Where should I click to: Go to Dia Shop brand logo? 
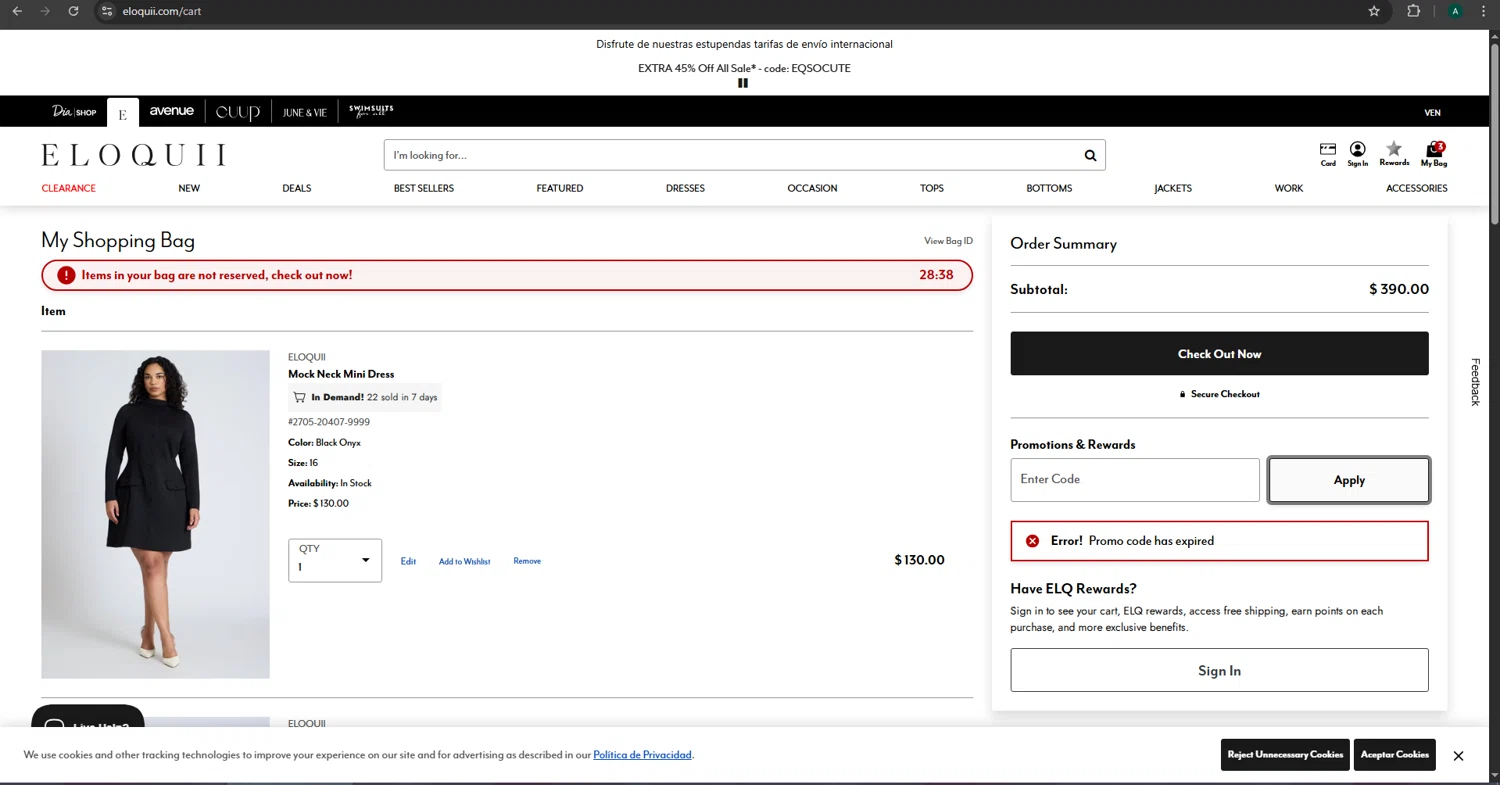point(75,112)
